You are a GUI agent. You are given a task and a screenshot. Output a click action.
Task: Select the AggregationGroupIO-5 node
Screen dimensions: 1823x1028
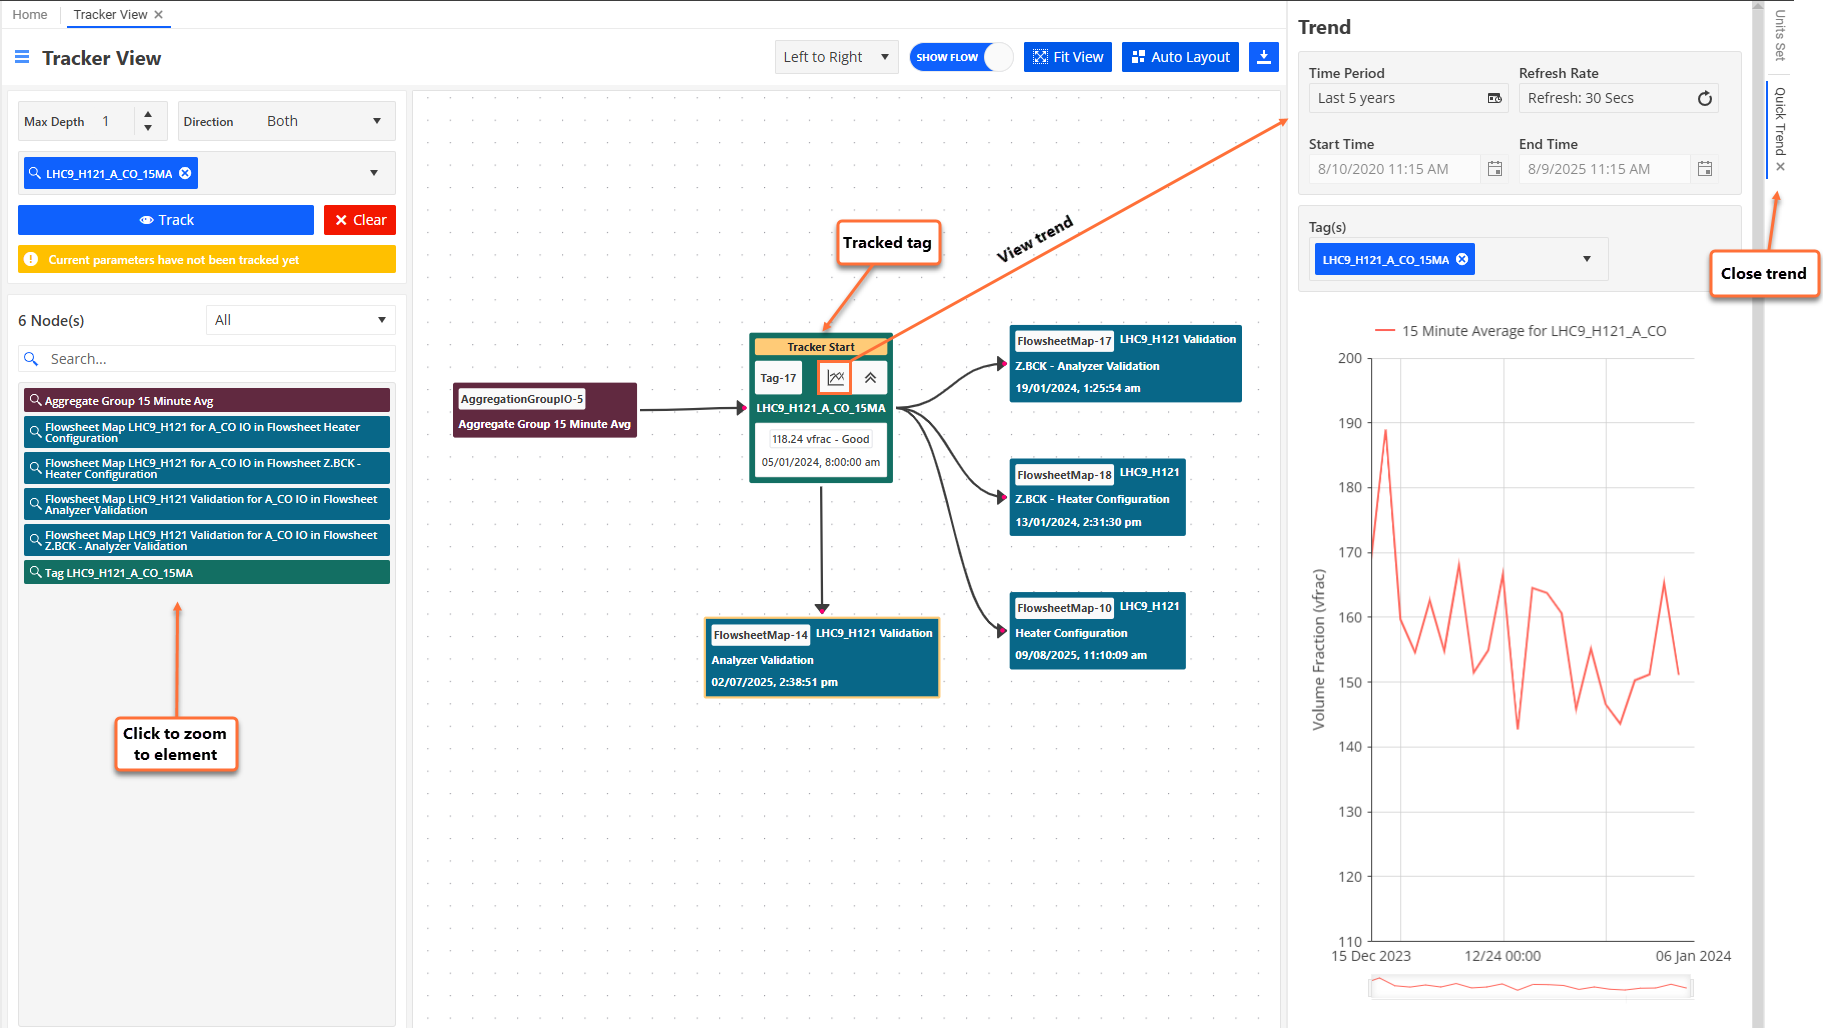click(x=545, y=410)
